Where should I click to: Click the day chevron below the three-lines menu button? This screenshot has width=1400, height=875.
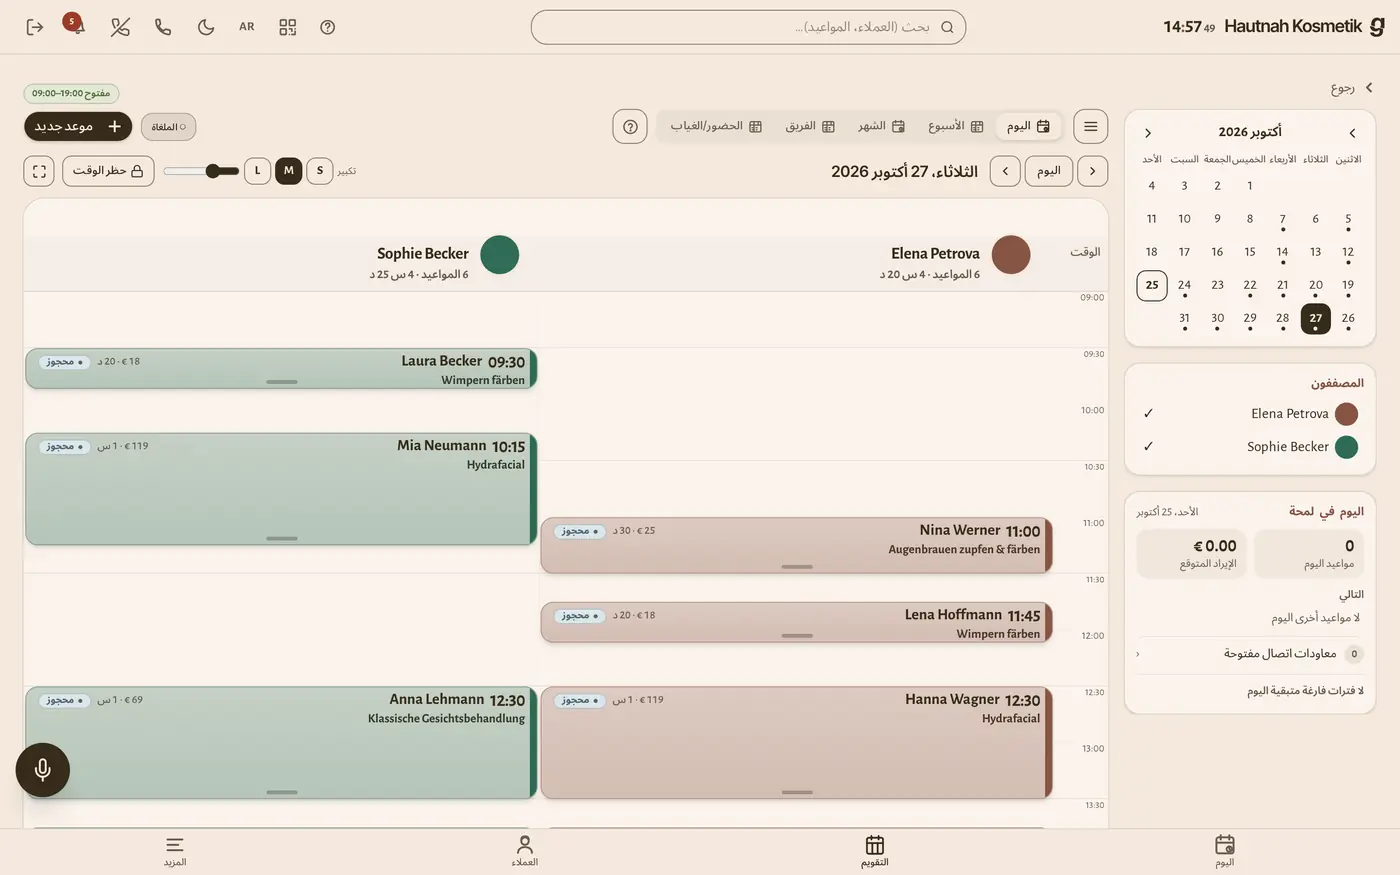pyautogui.click(x=1092, y=171)
